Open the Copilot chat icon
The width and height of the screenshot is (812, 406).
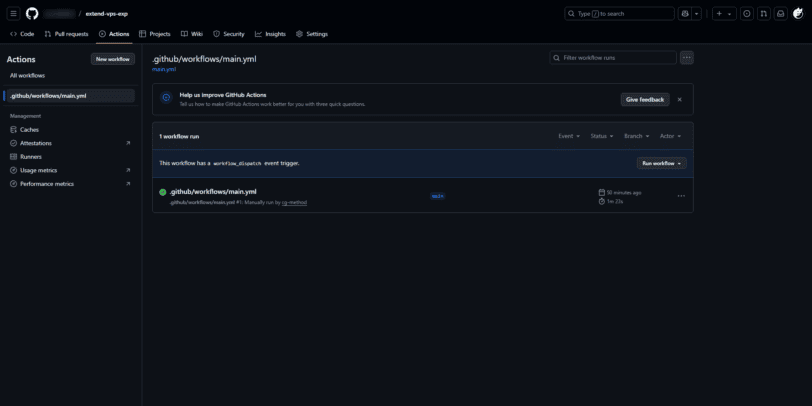click(686, 14)
